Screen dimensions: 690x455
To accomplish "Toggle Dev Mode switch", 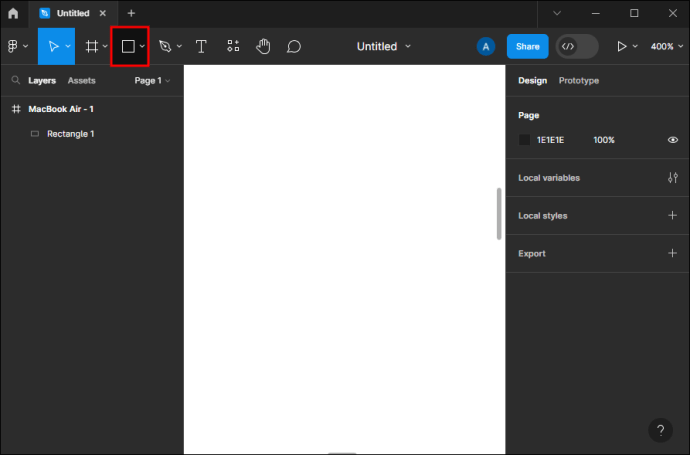I will click(x=577, y=46).
